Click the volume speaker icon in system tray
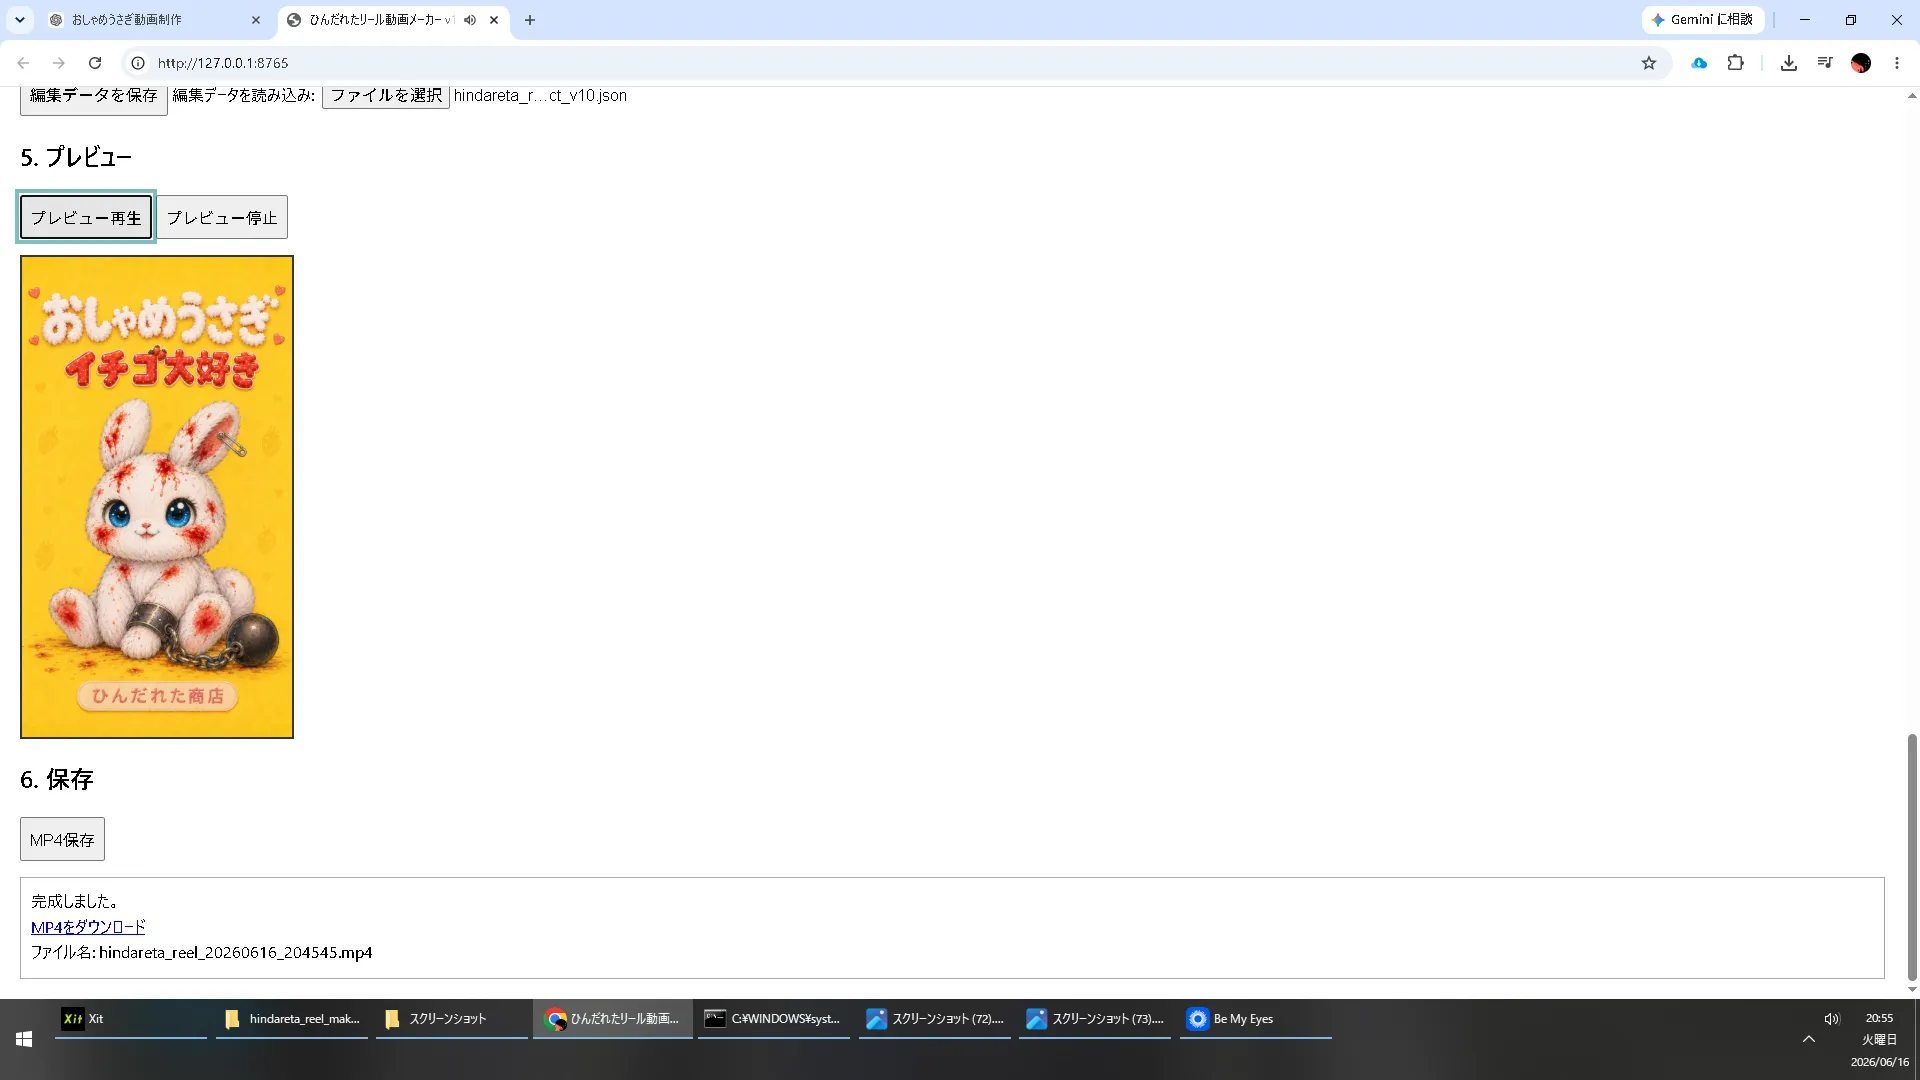 1832,1019
